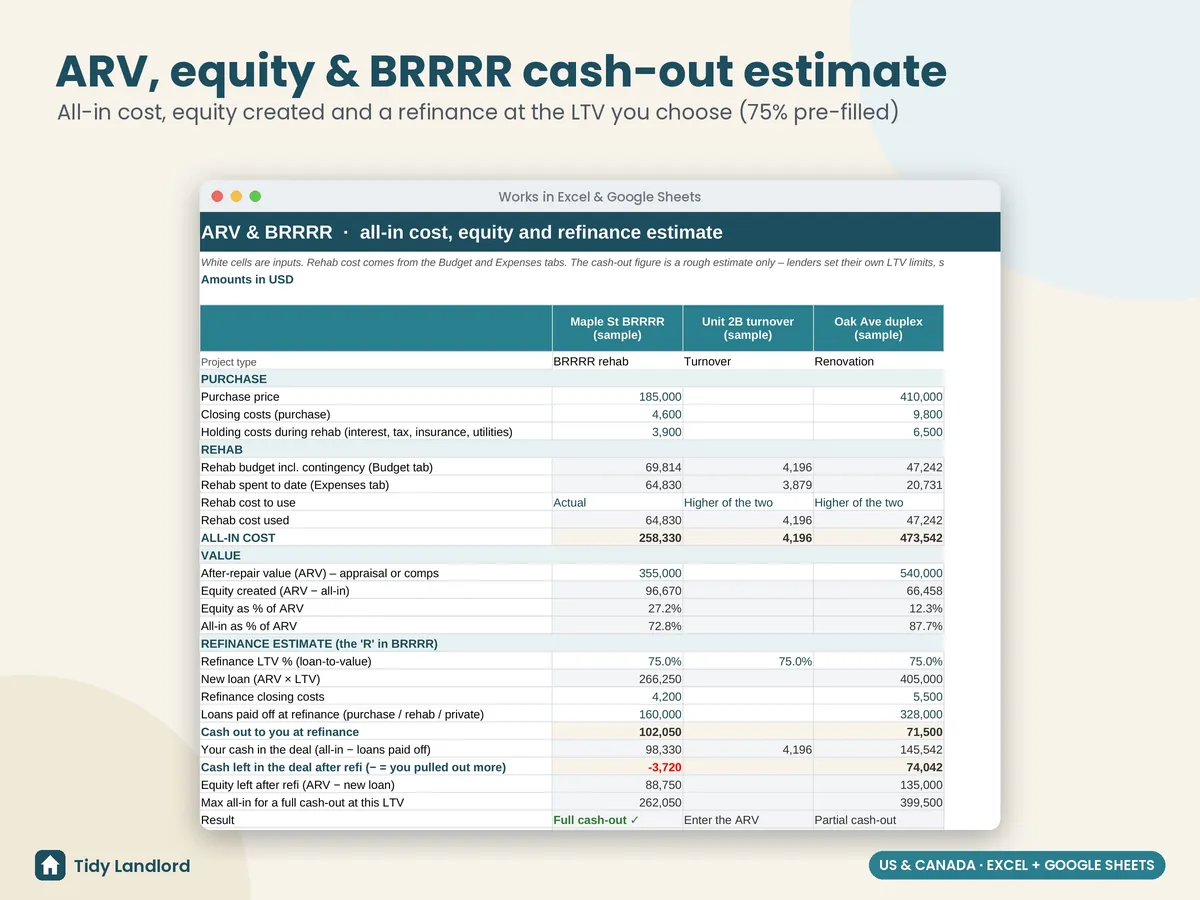
Task: Select cash out value 102,050
Action: coord(617,732)
